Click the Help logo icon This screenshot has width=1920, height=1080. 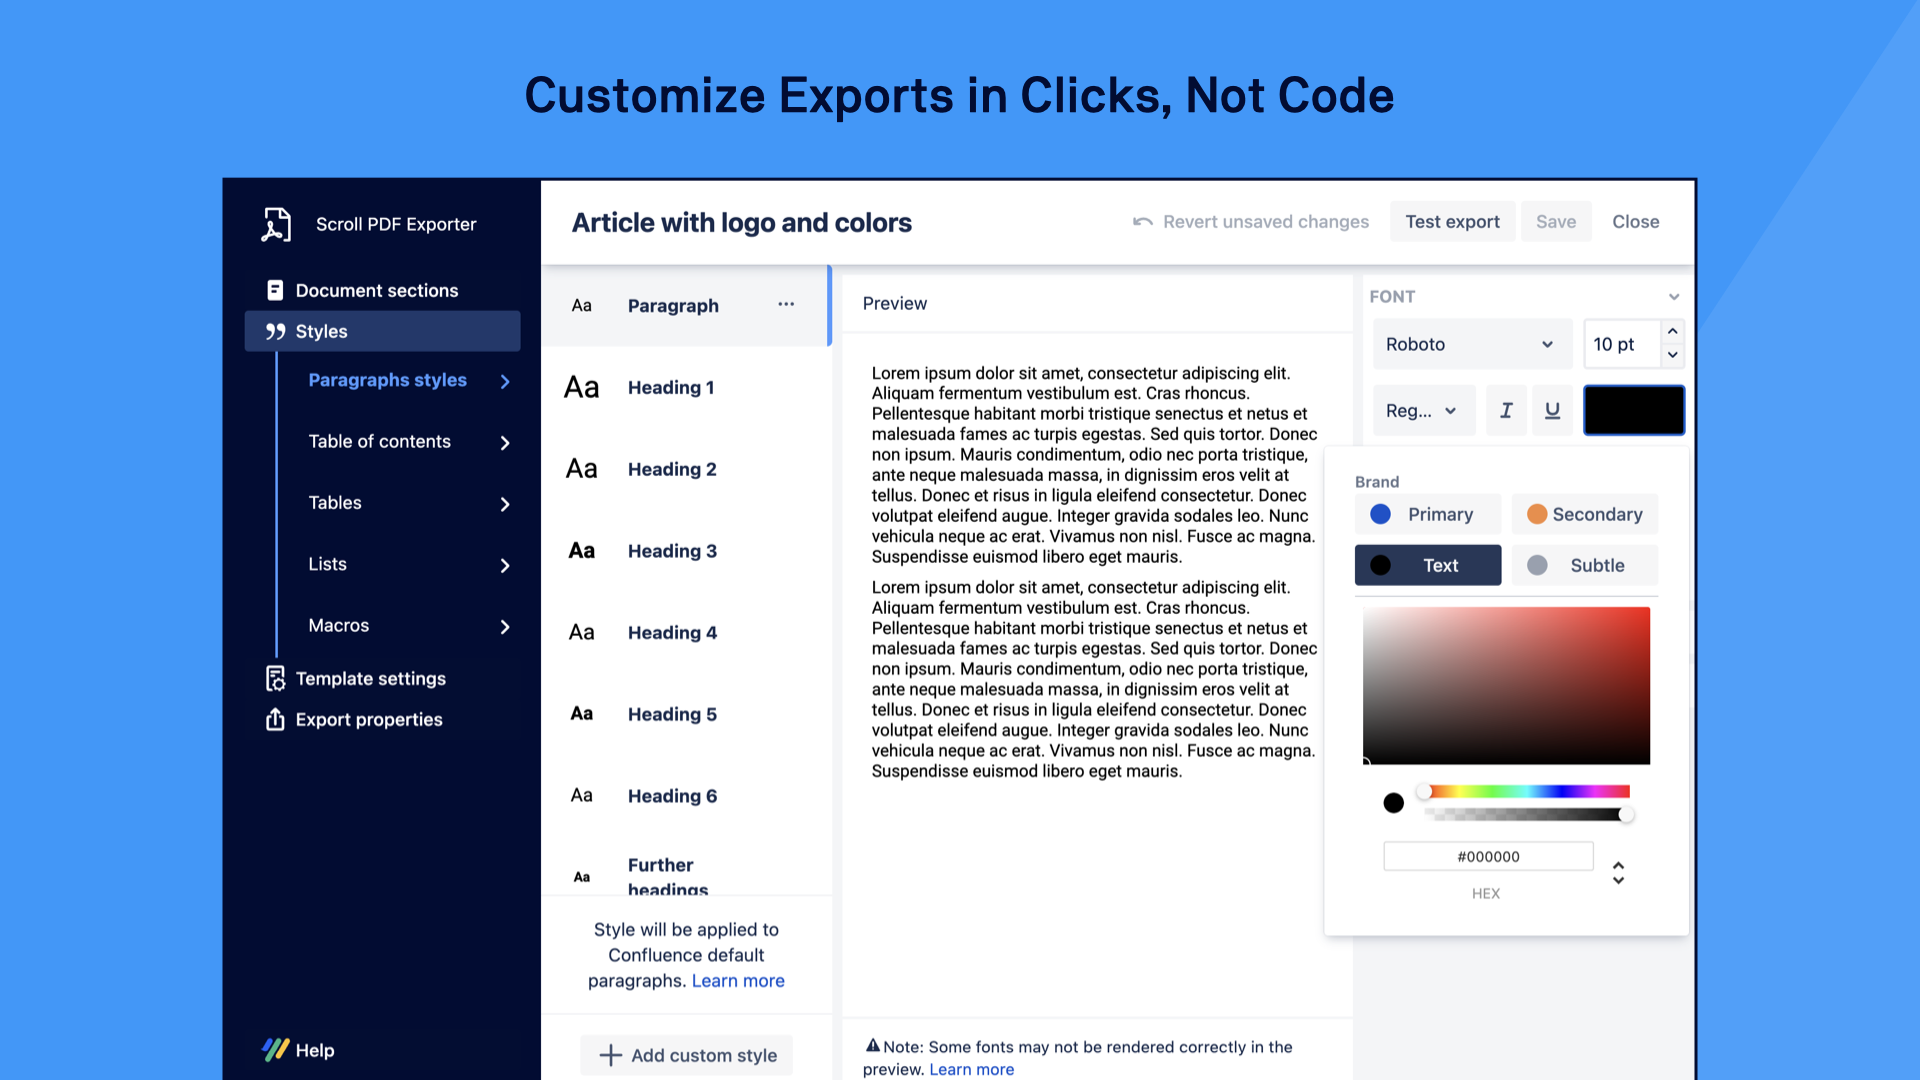coord(275,1049)
